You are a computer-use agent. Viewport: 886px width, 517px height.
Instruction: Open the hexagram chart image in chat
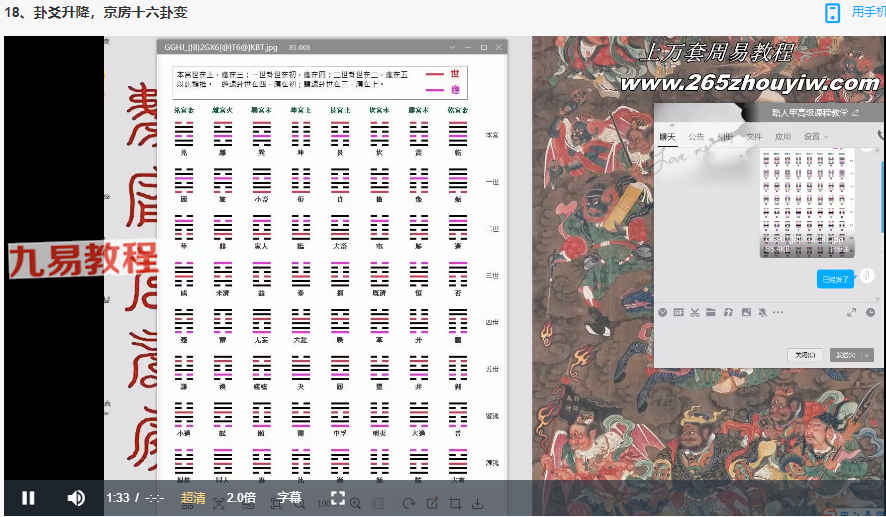(x=807, y=203)
